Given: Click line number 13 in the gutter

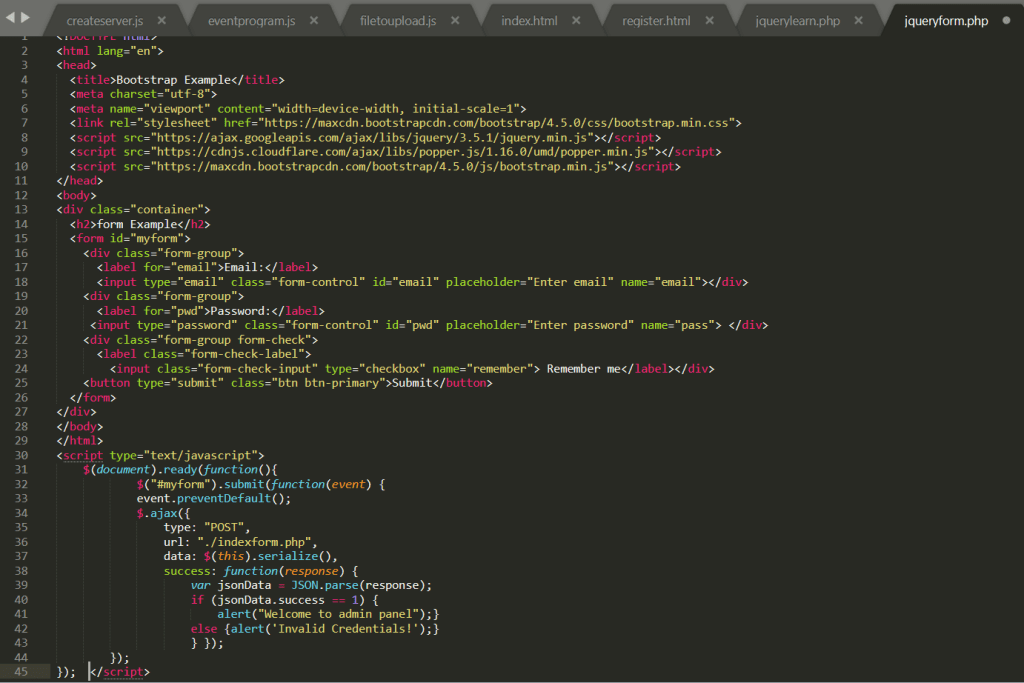Looking at the screenshot, I should click(x=22, y=209).
